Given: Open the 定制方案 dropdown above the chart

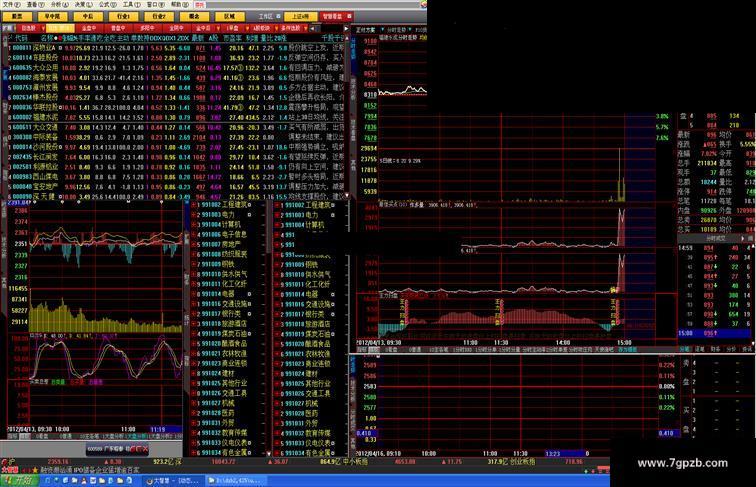Looking at the screenshot, I should 382,30.
